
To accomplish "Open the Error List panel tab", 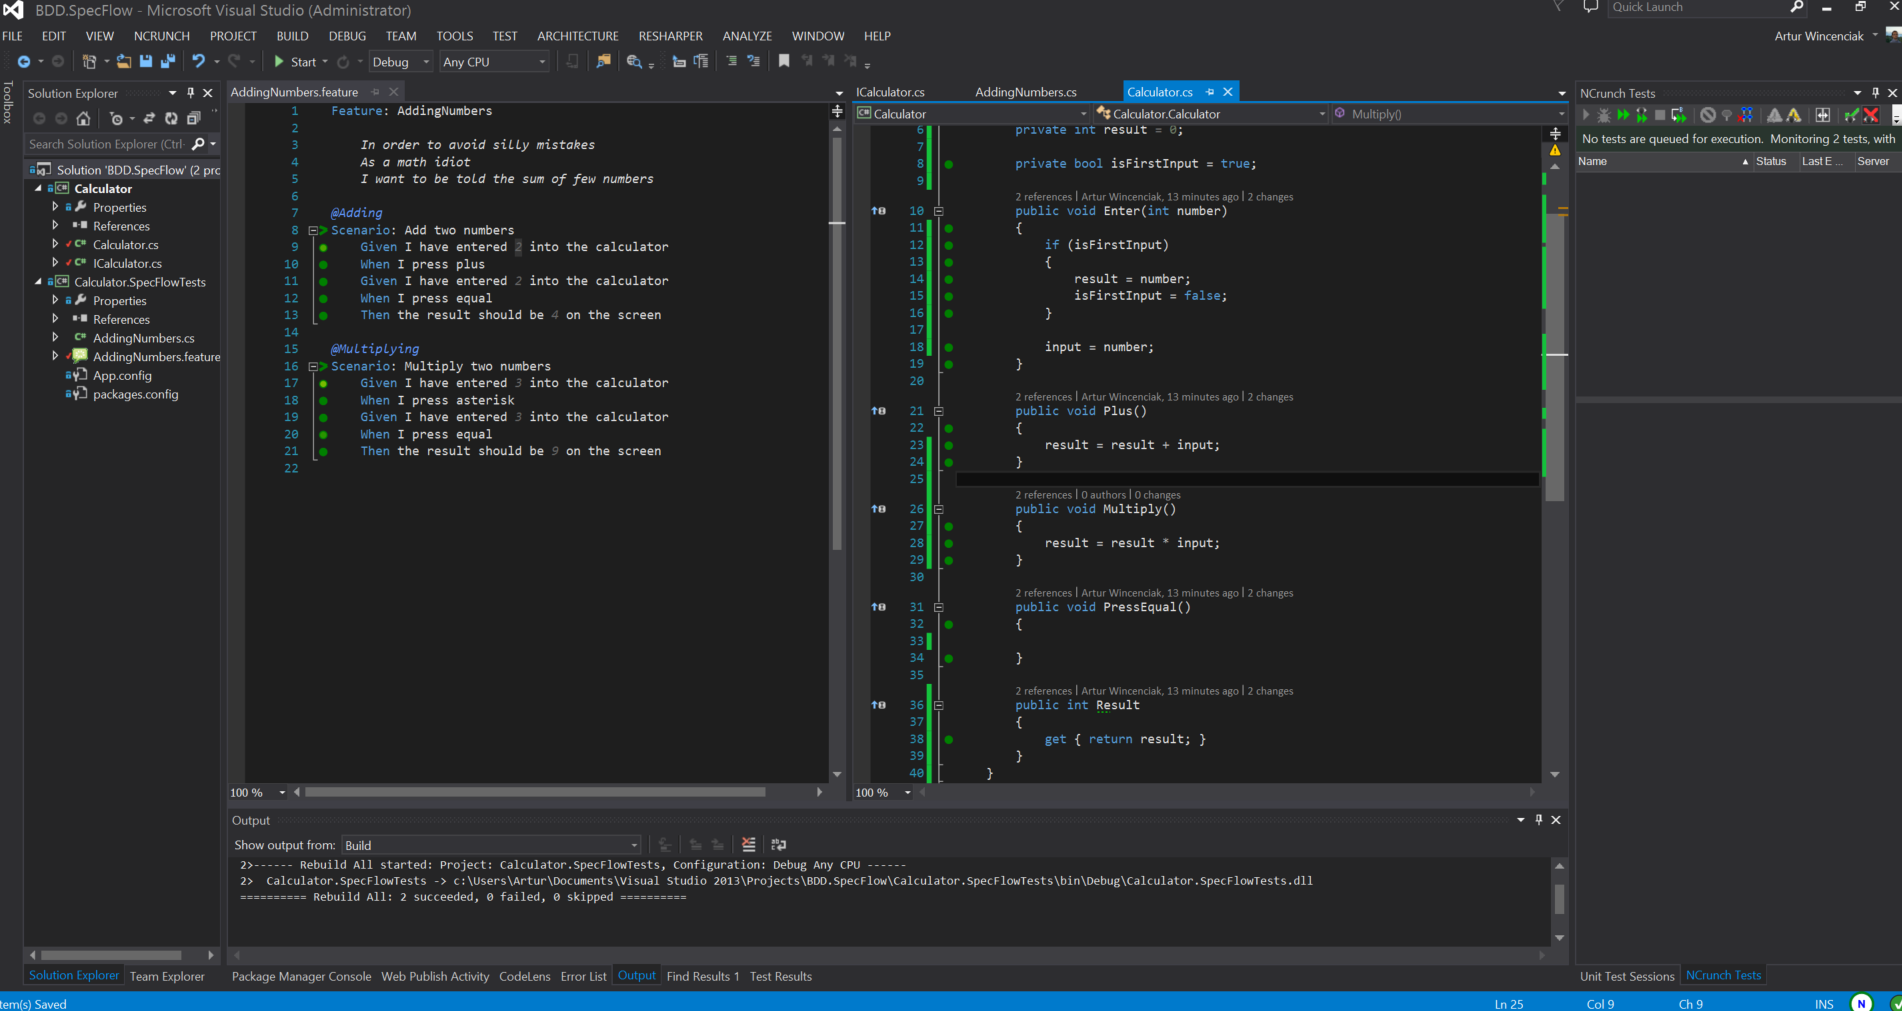I will pyautogui.click(x=583, y=976).
